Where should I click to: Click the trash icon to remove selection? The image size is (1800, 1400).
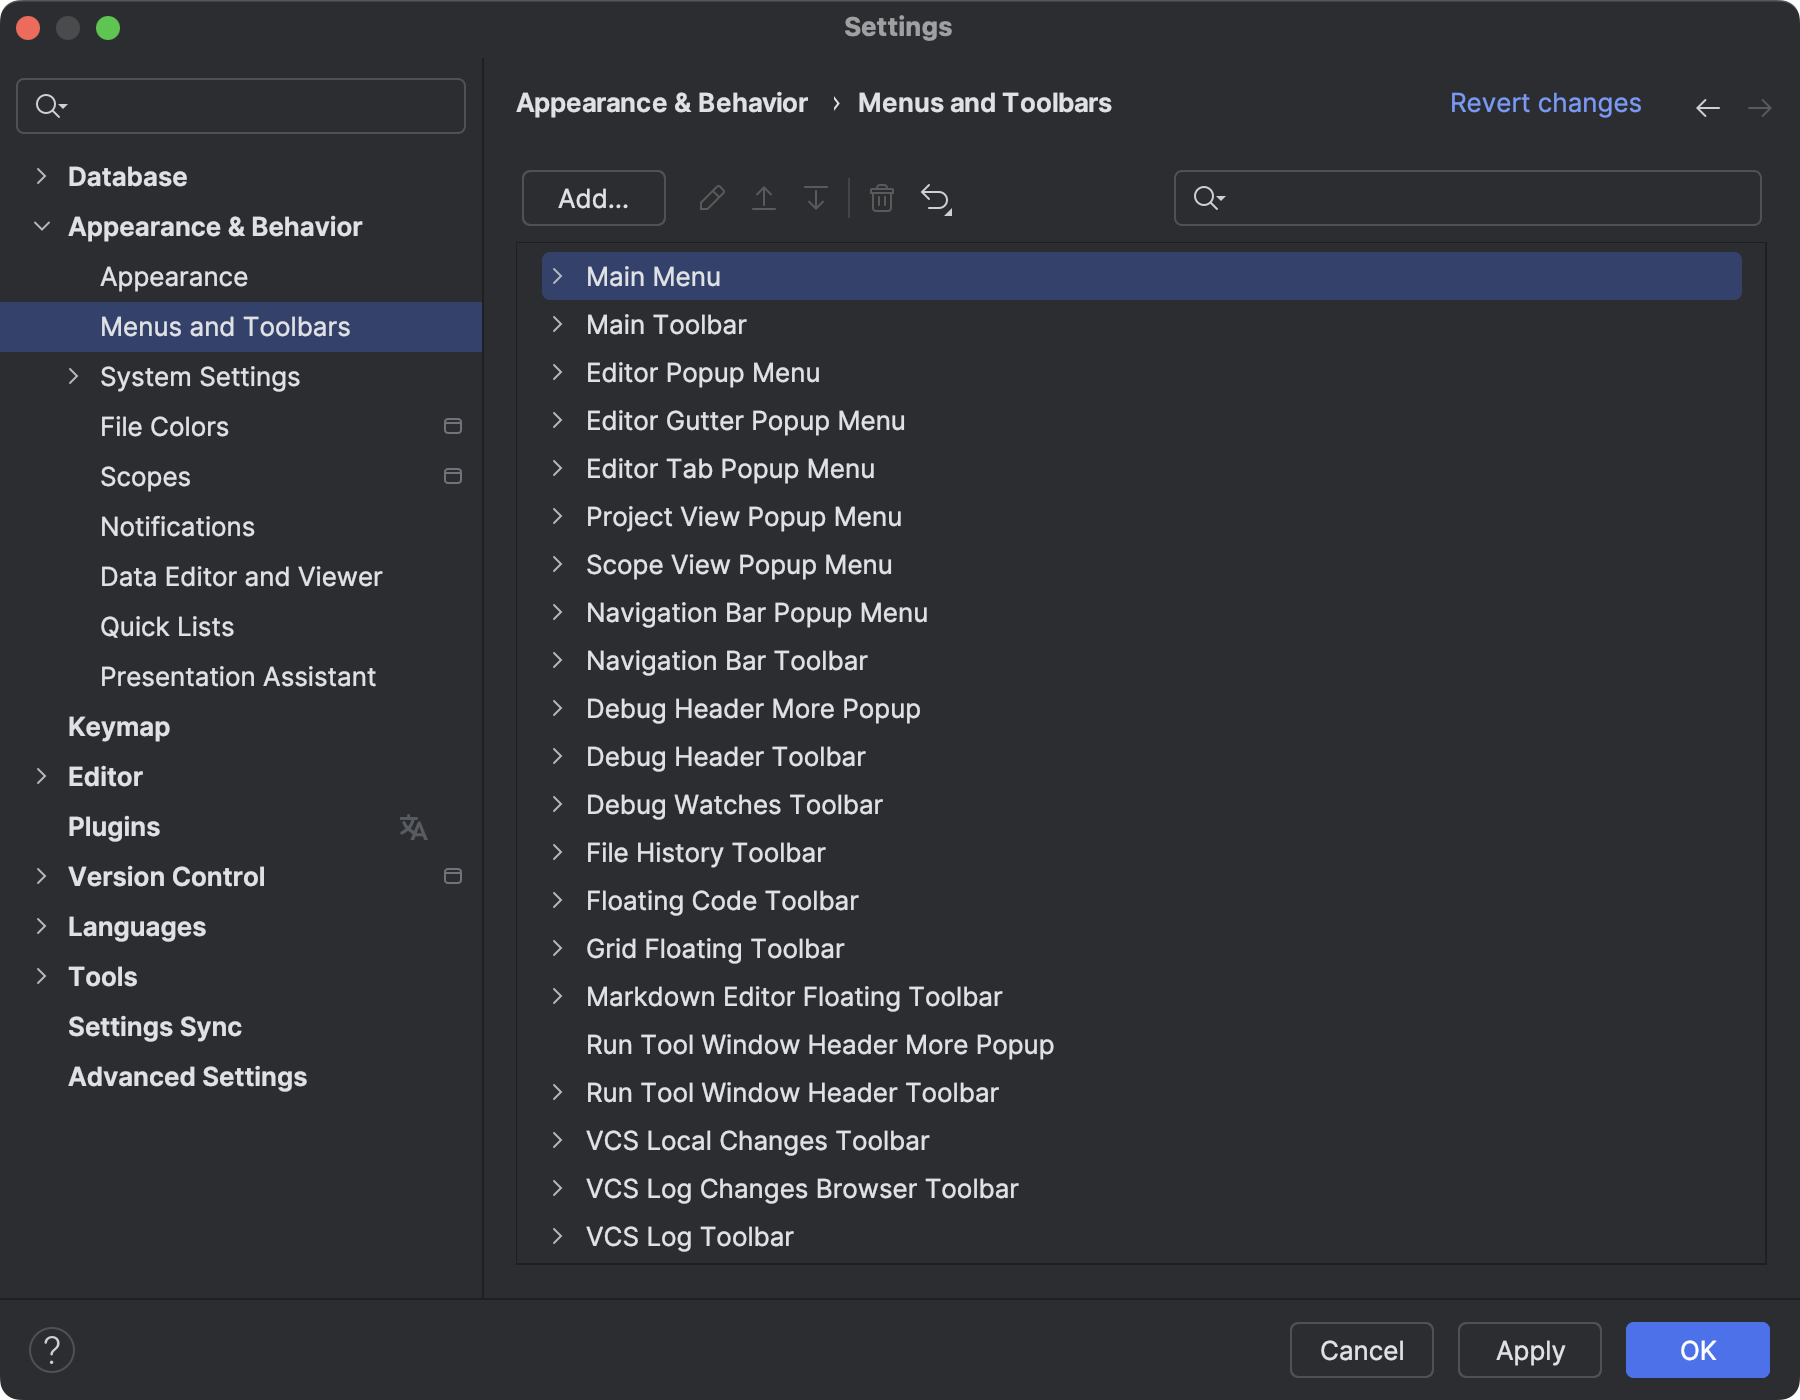click(881, 198)
